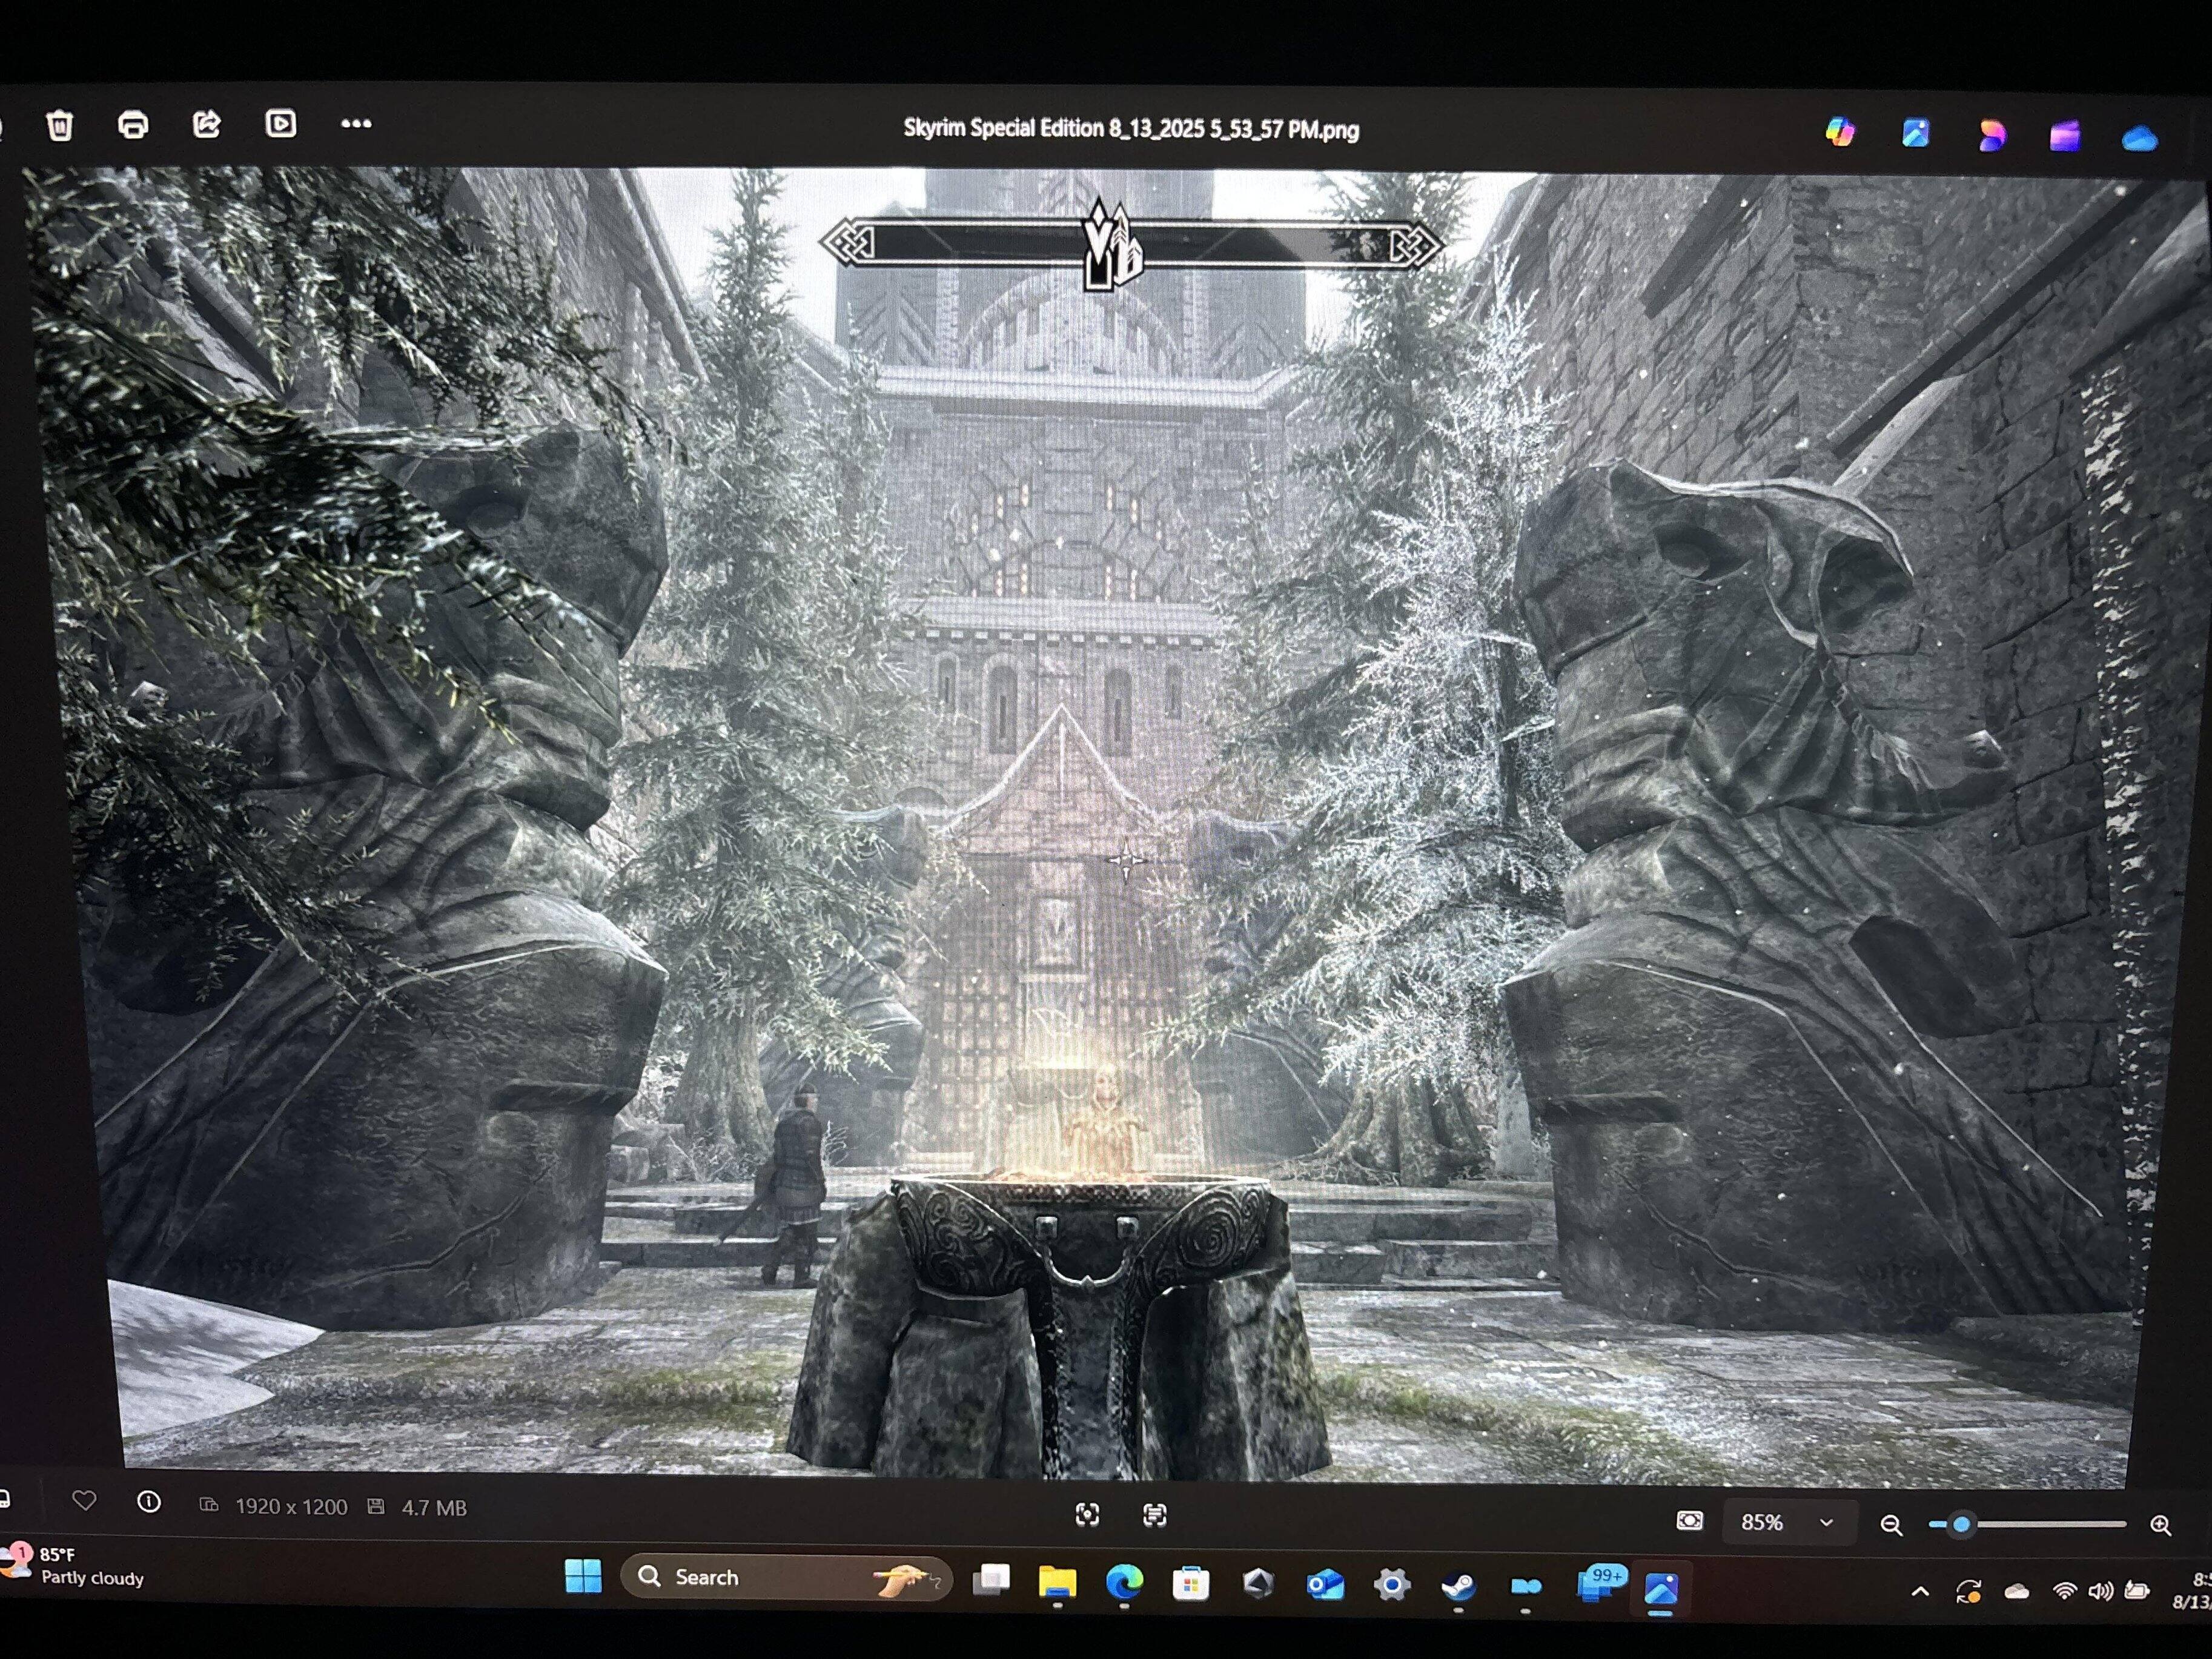Image resolution: width=2212 pixels, height=1659 pixels.
Task: Start slideshow with the play icon
Action: tap(281, 123)
